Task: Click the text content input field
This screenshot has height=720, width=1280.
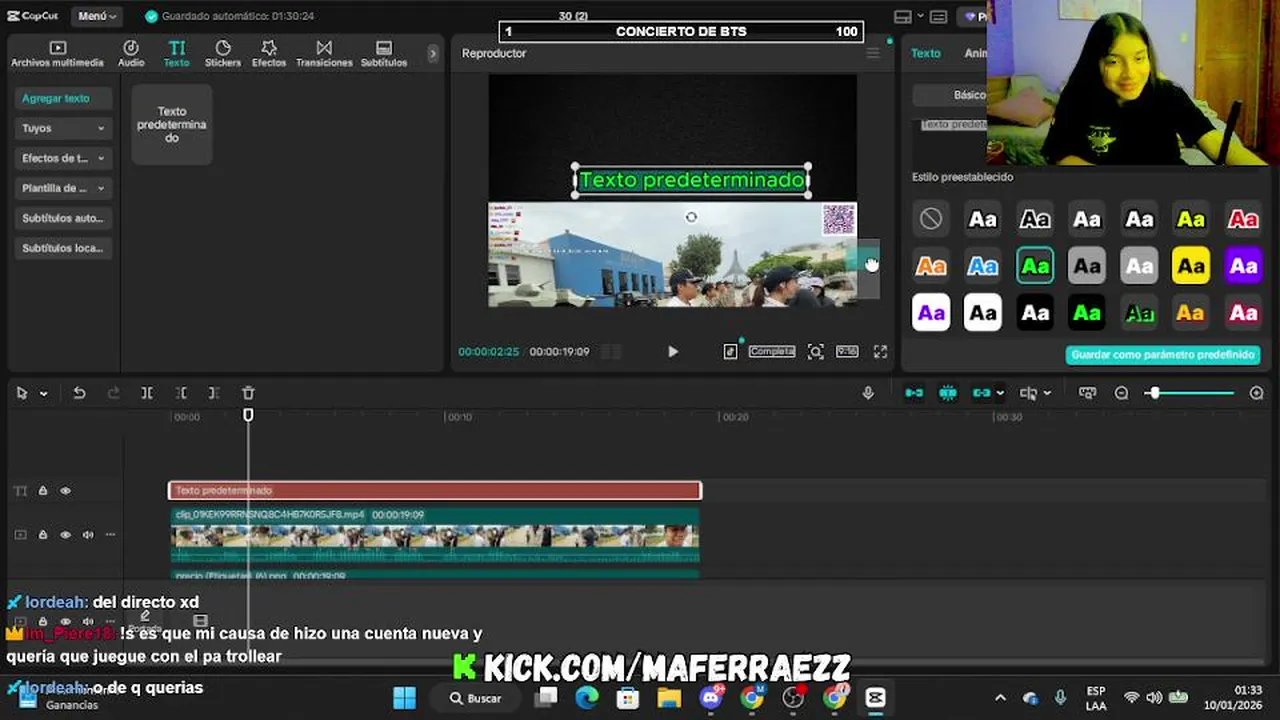Action: click(x=954, y=125)
